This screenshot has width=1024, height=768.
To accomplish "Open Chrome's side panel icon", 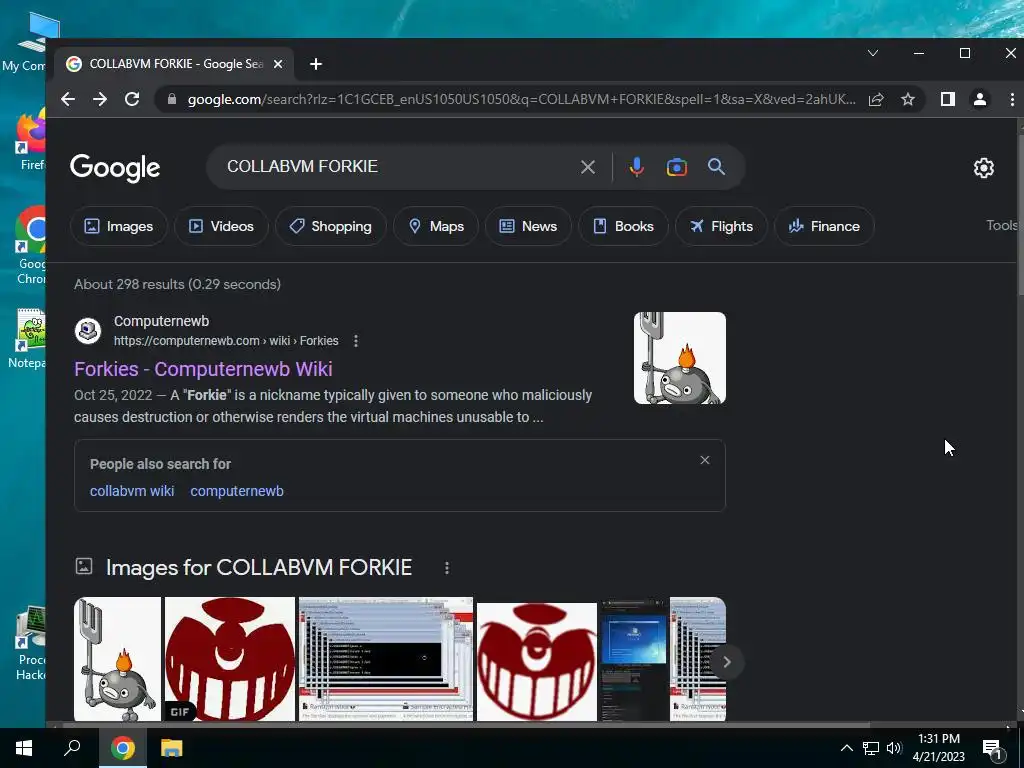I will [948, 99].
